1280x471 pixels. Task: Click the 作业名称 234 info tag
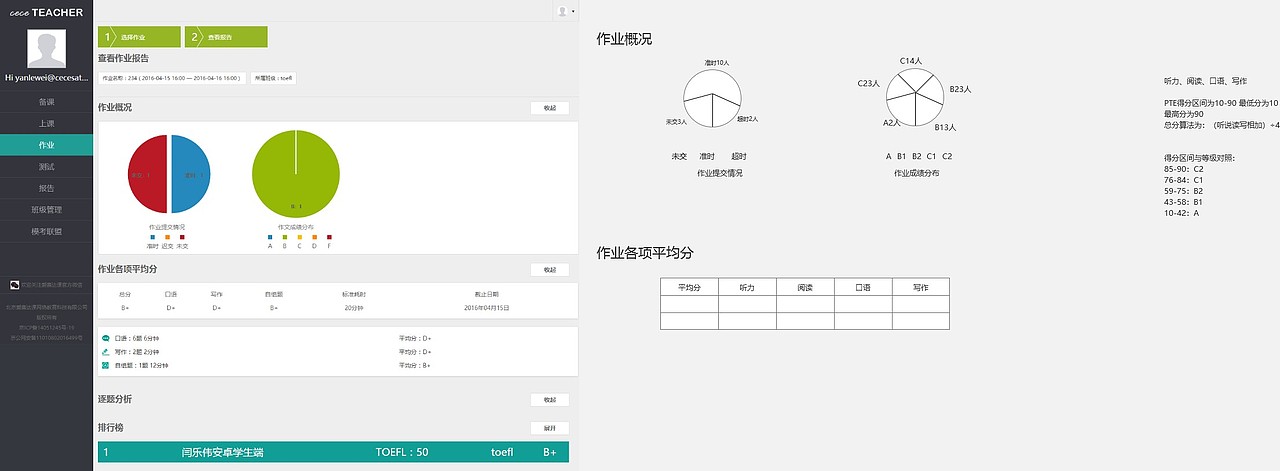coord(172,77)
